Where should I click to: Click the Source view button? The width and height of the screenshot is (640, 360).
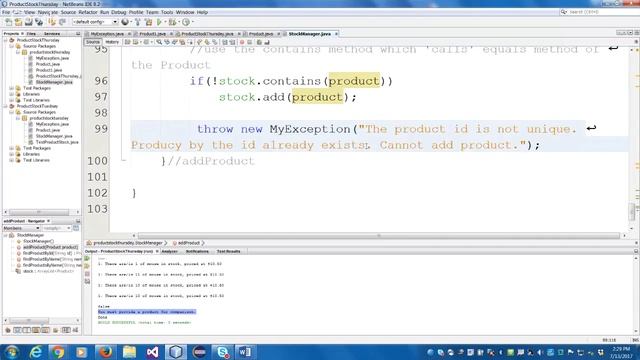pos(93,42)
